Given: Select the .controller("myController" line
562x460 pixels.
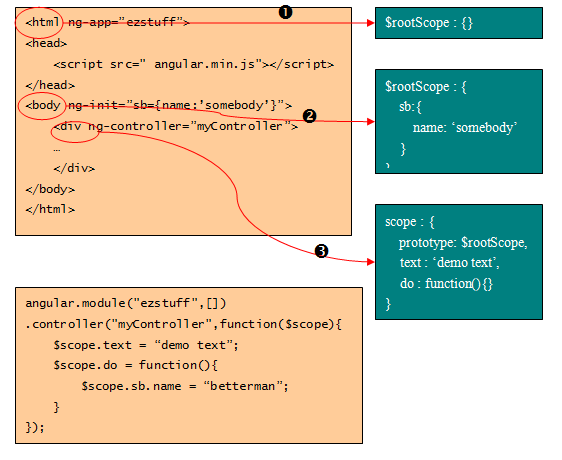Looking at the screenshot, I should 184,324.
